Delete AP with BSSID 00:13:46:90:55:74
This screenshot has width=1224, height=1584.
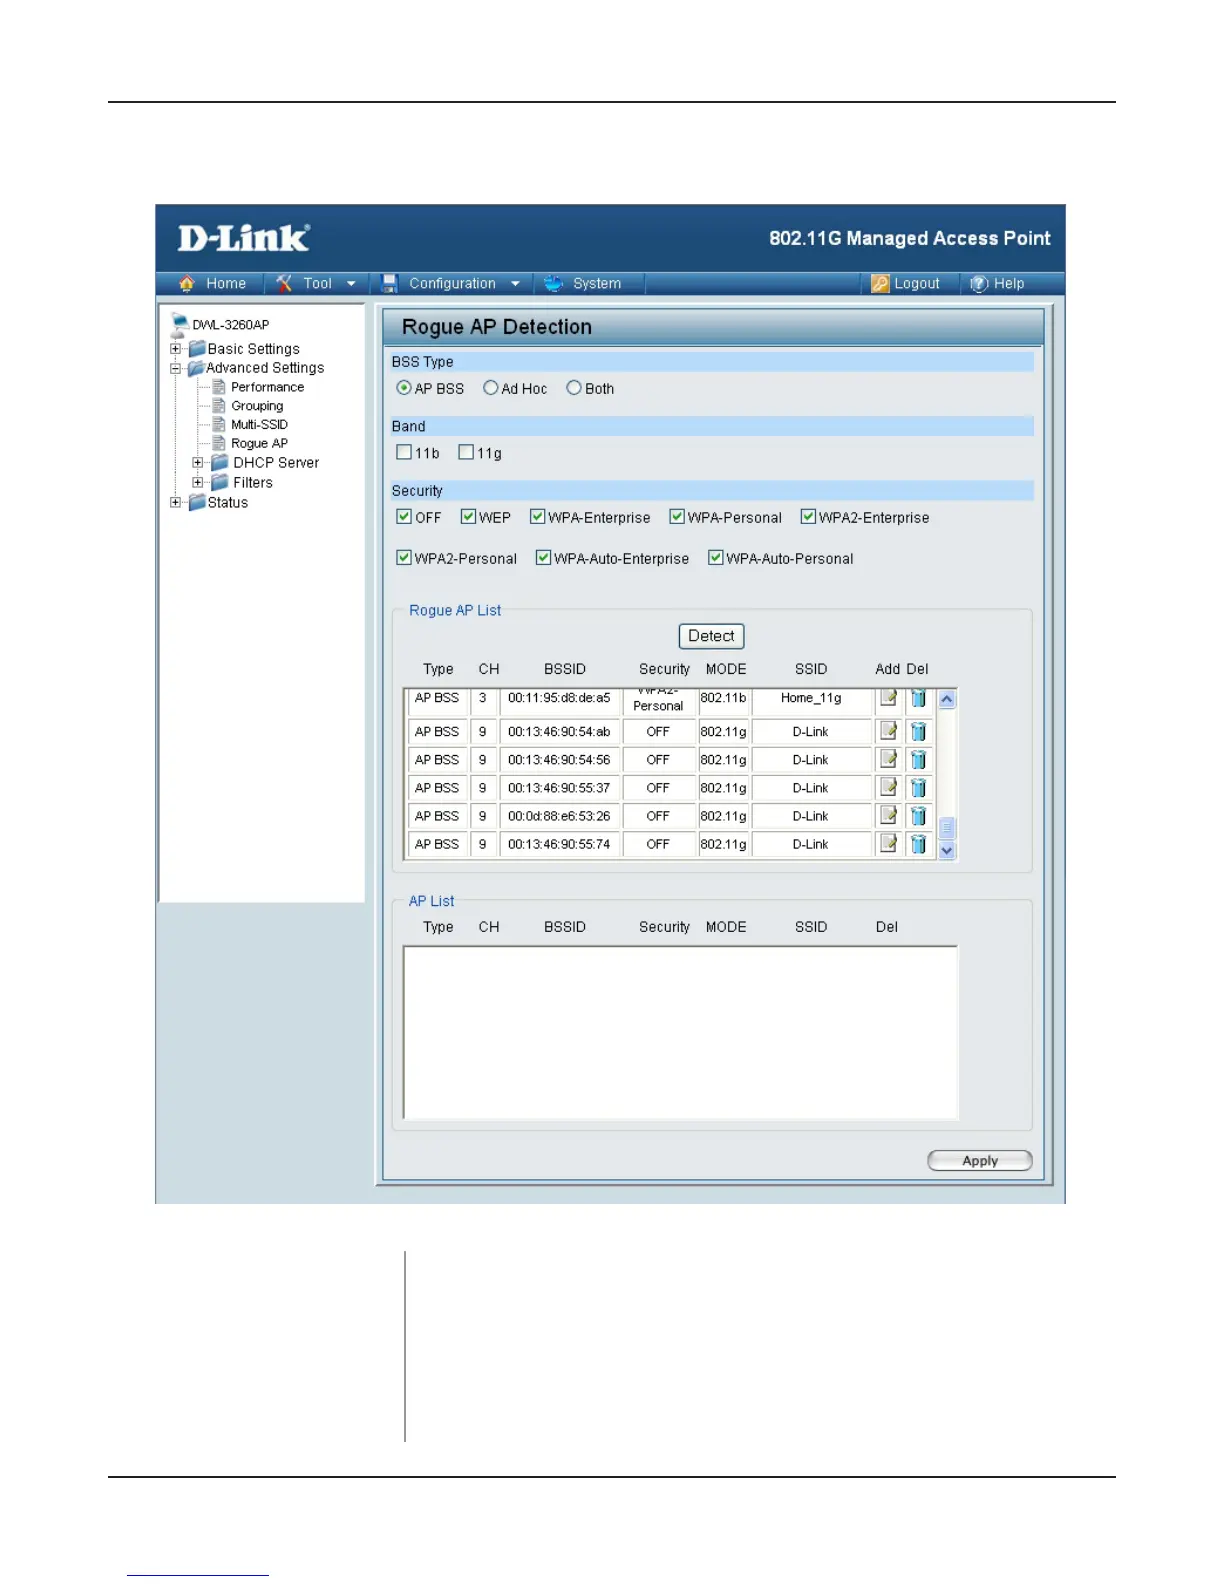pyautogui.click(x=918, y=844)
